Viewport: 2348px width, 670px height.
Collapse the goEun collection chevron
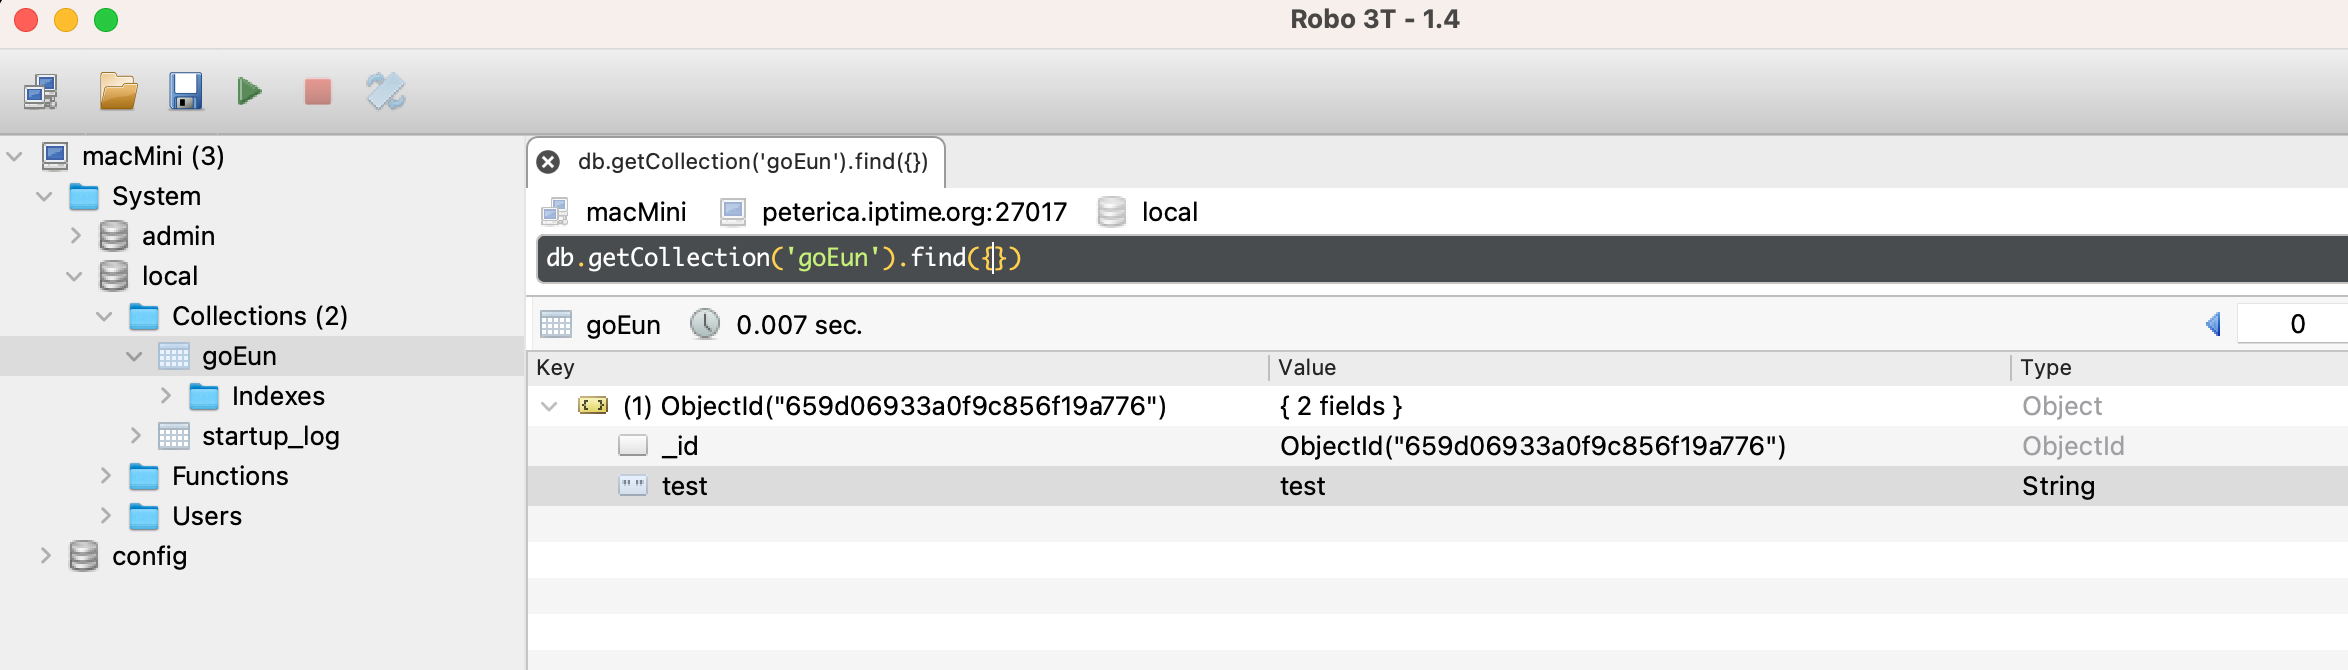134,357
